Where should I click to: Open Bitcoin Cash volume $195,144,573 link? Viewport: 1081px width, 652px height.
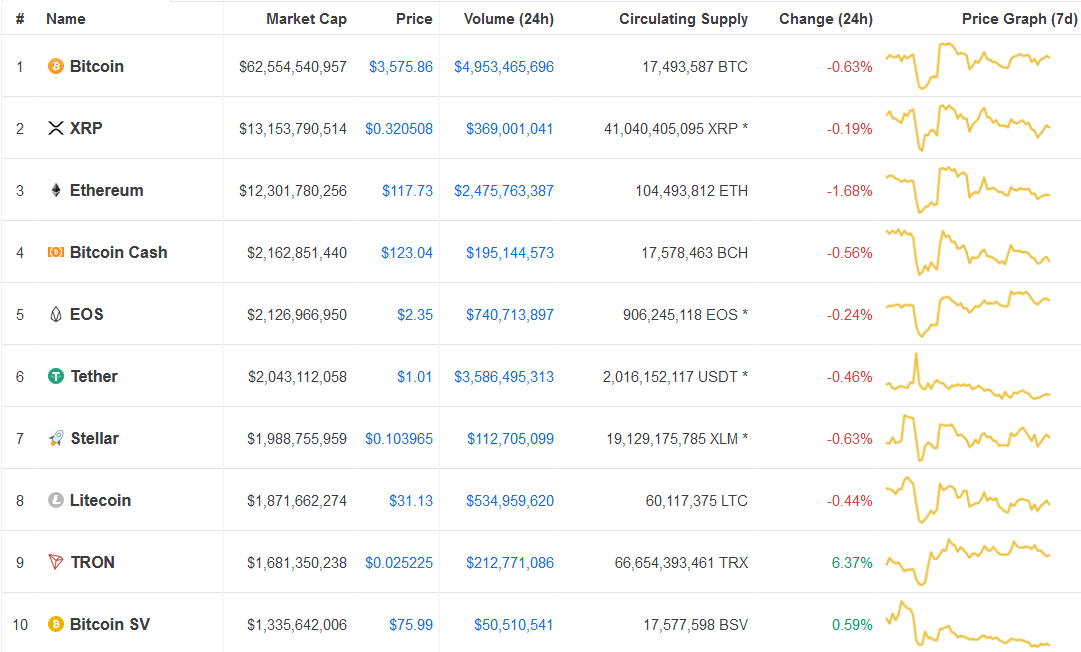click(510, 253)
